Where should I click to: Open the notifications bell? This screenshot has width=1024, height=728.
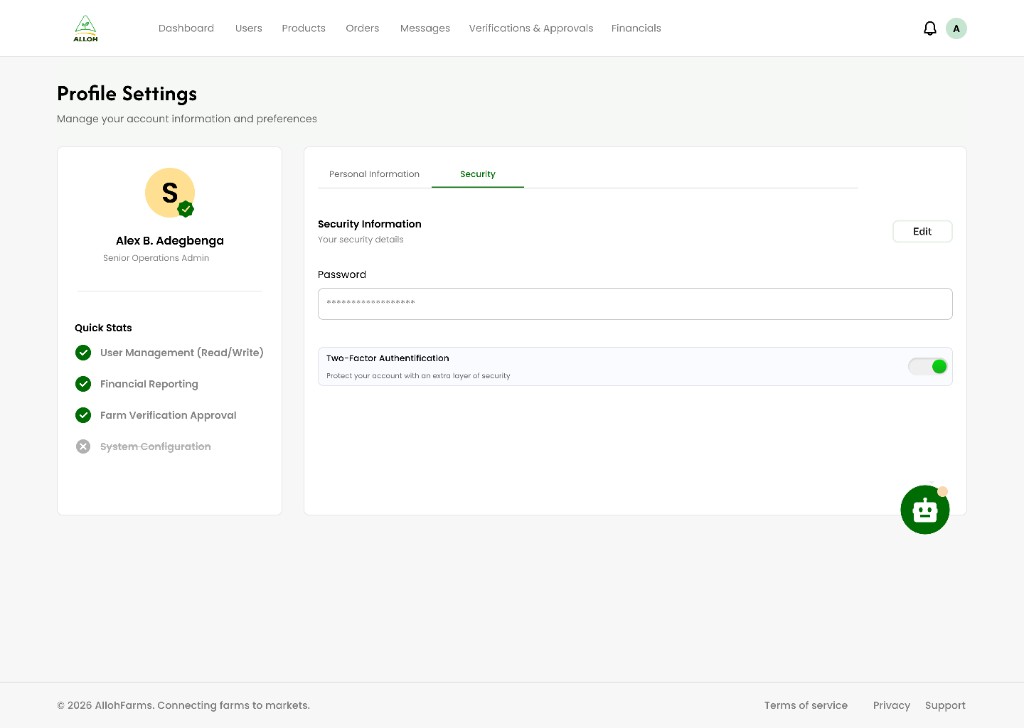pos(930,28)
